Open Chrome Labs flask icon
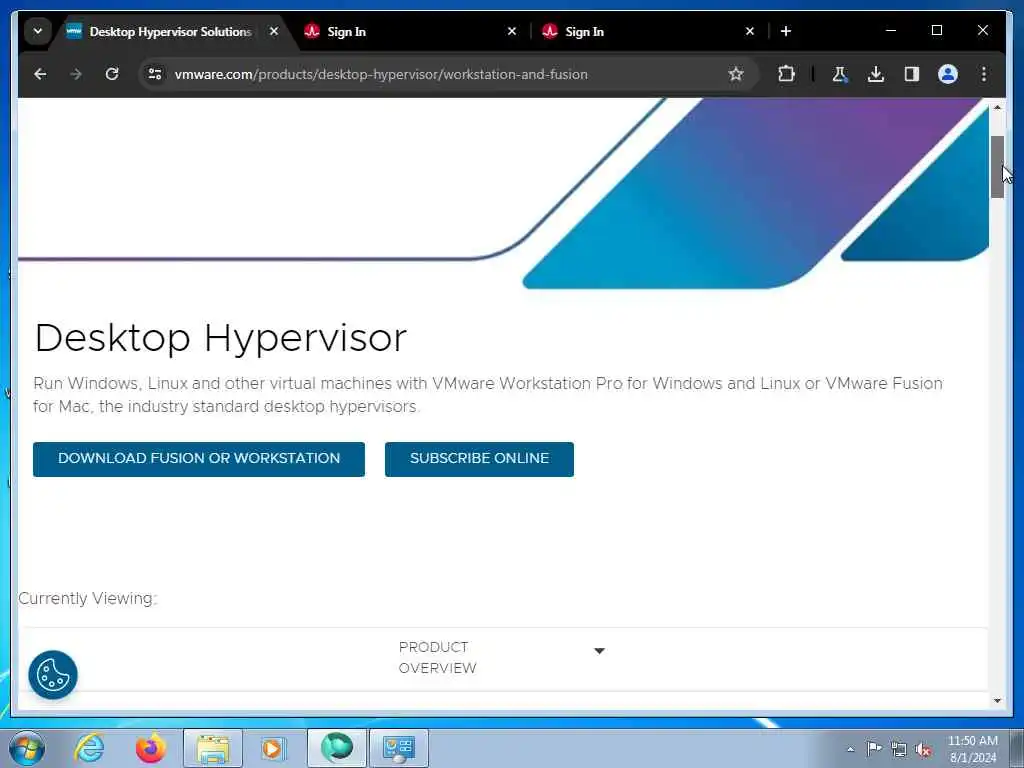This screenshot has width=1024, height=768. [840, 74]
